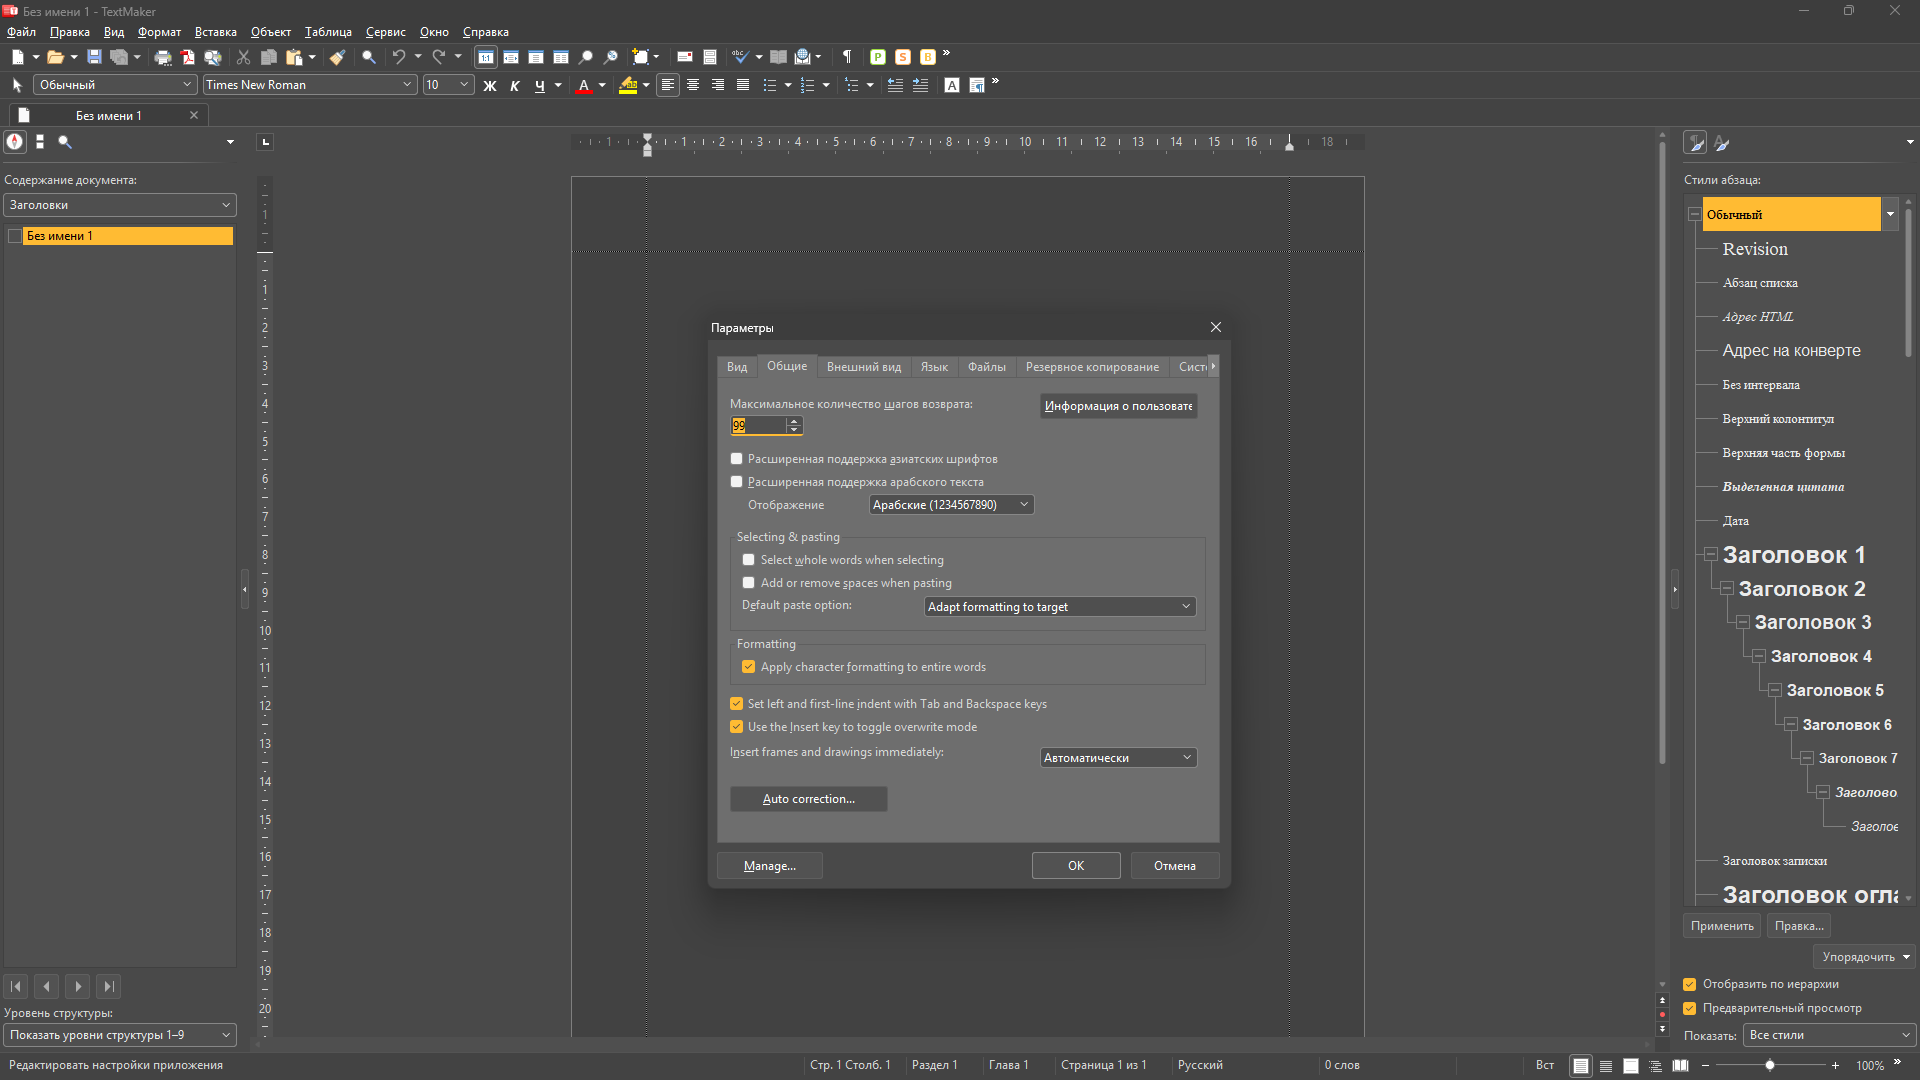Open 'Показать уровни структуры 1–9' dropdown

coord(120,1035)
